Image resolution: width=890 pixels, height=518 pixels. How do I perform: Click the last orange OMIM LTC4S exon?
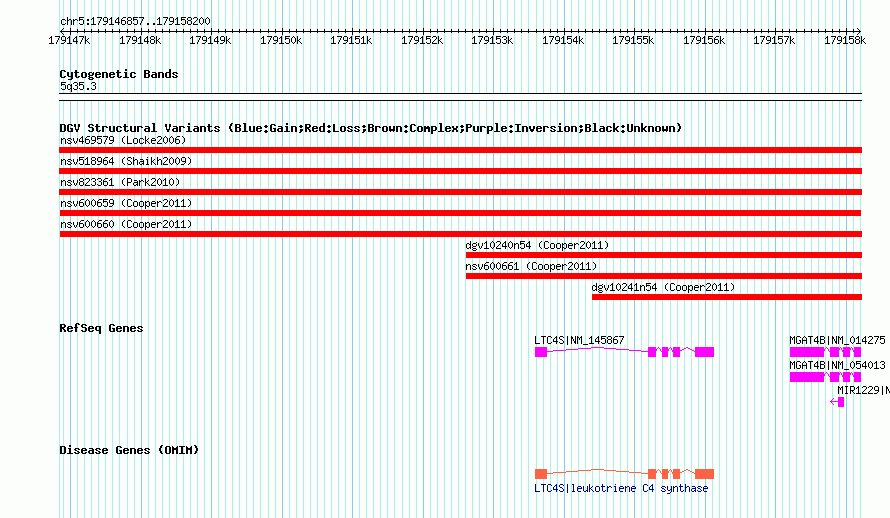[704, 474]
